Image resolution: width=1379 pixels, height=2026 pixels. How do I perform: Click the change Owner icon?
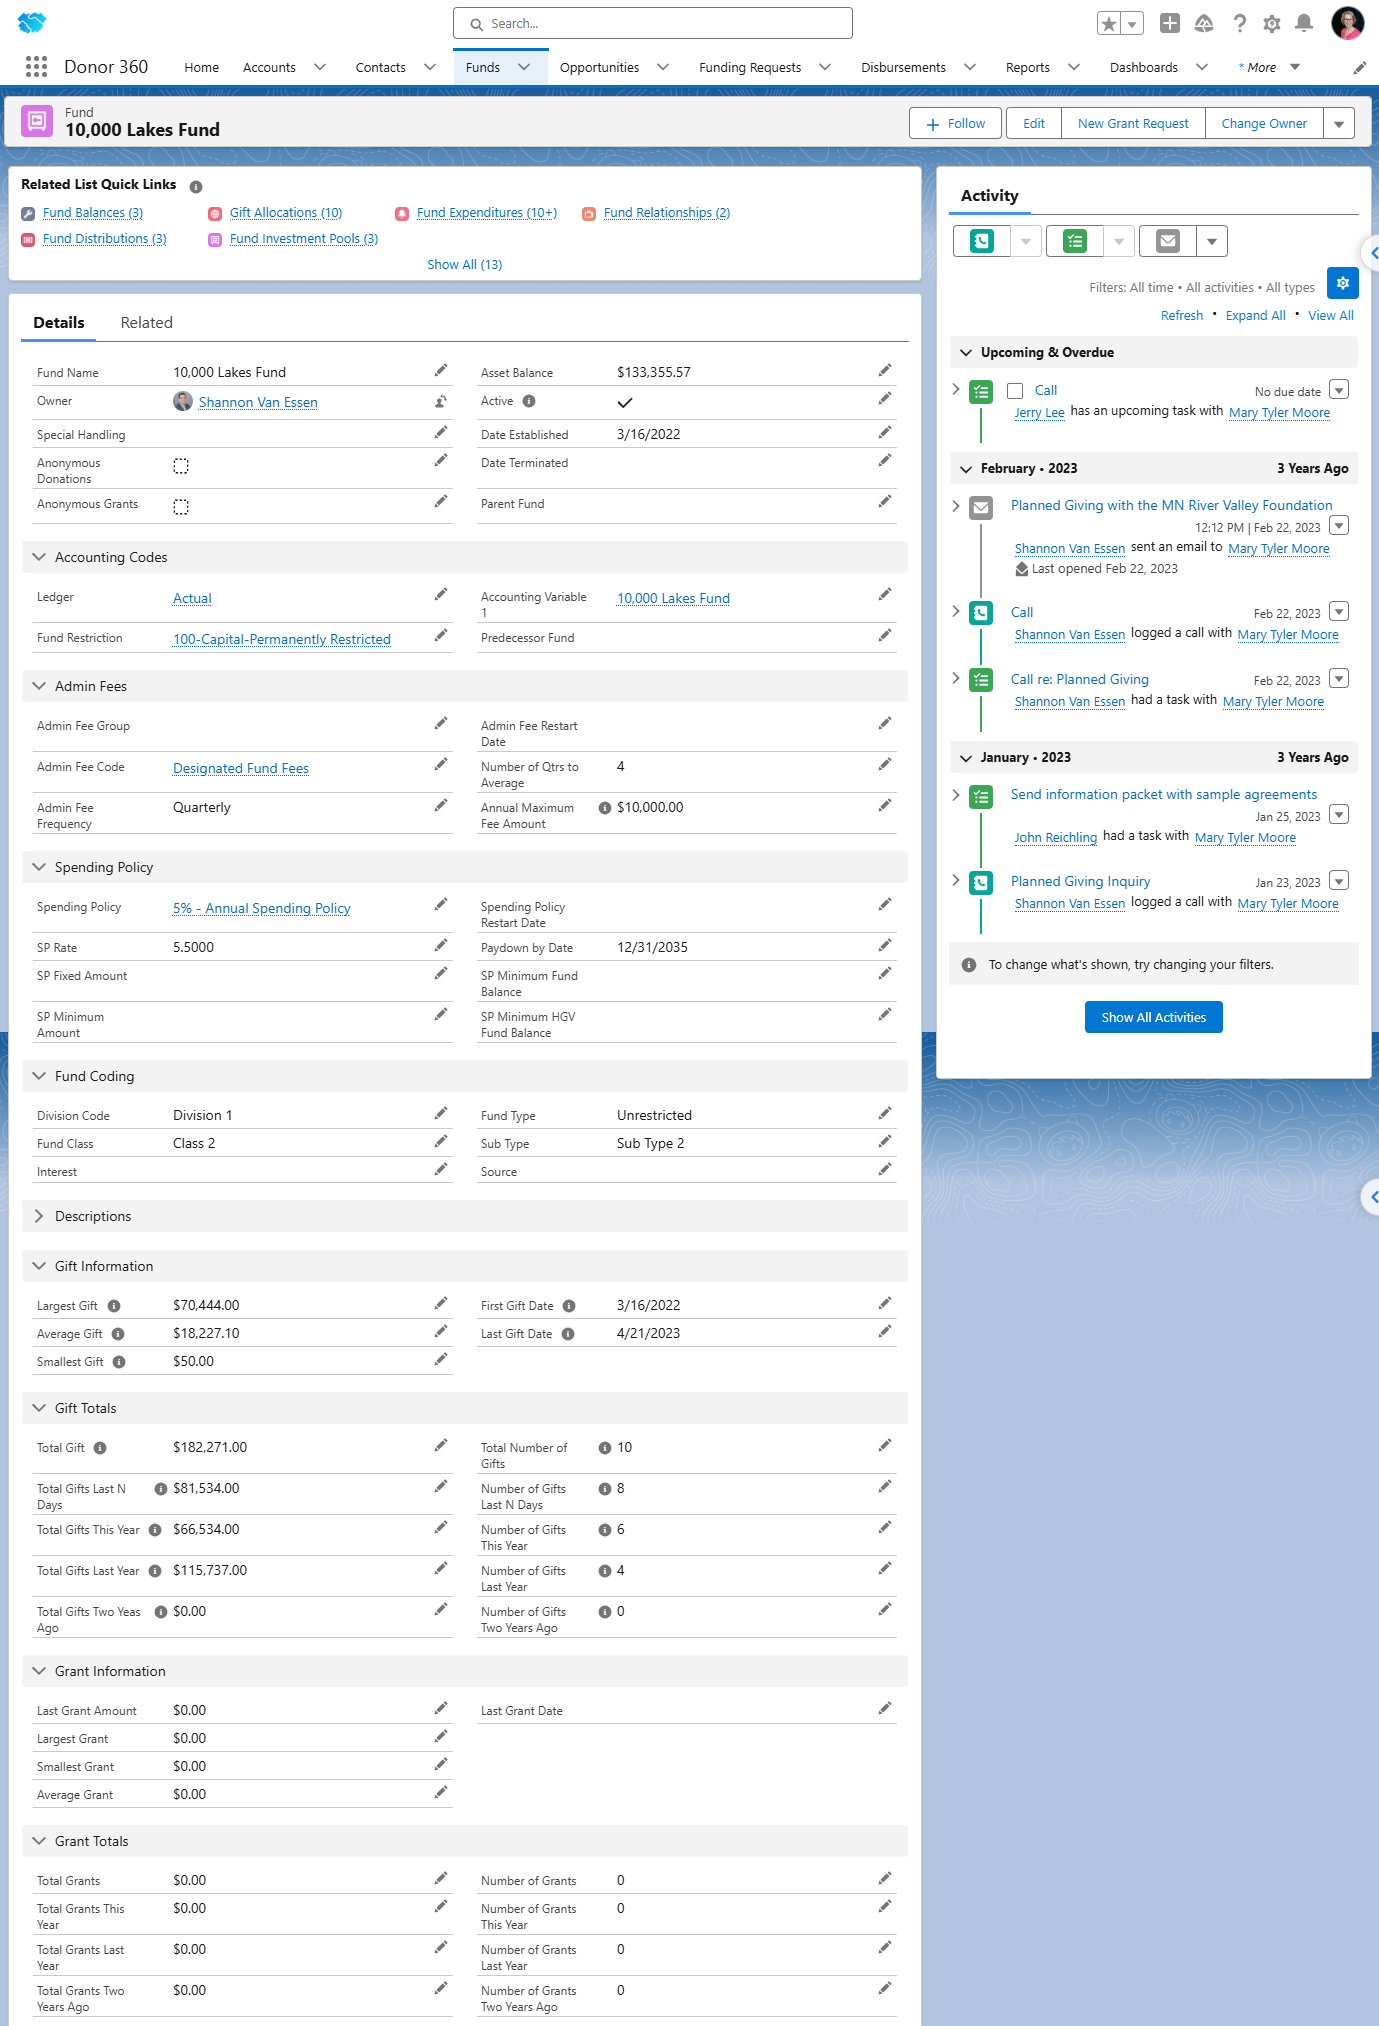[x=441, y=401]
